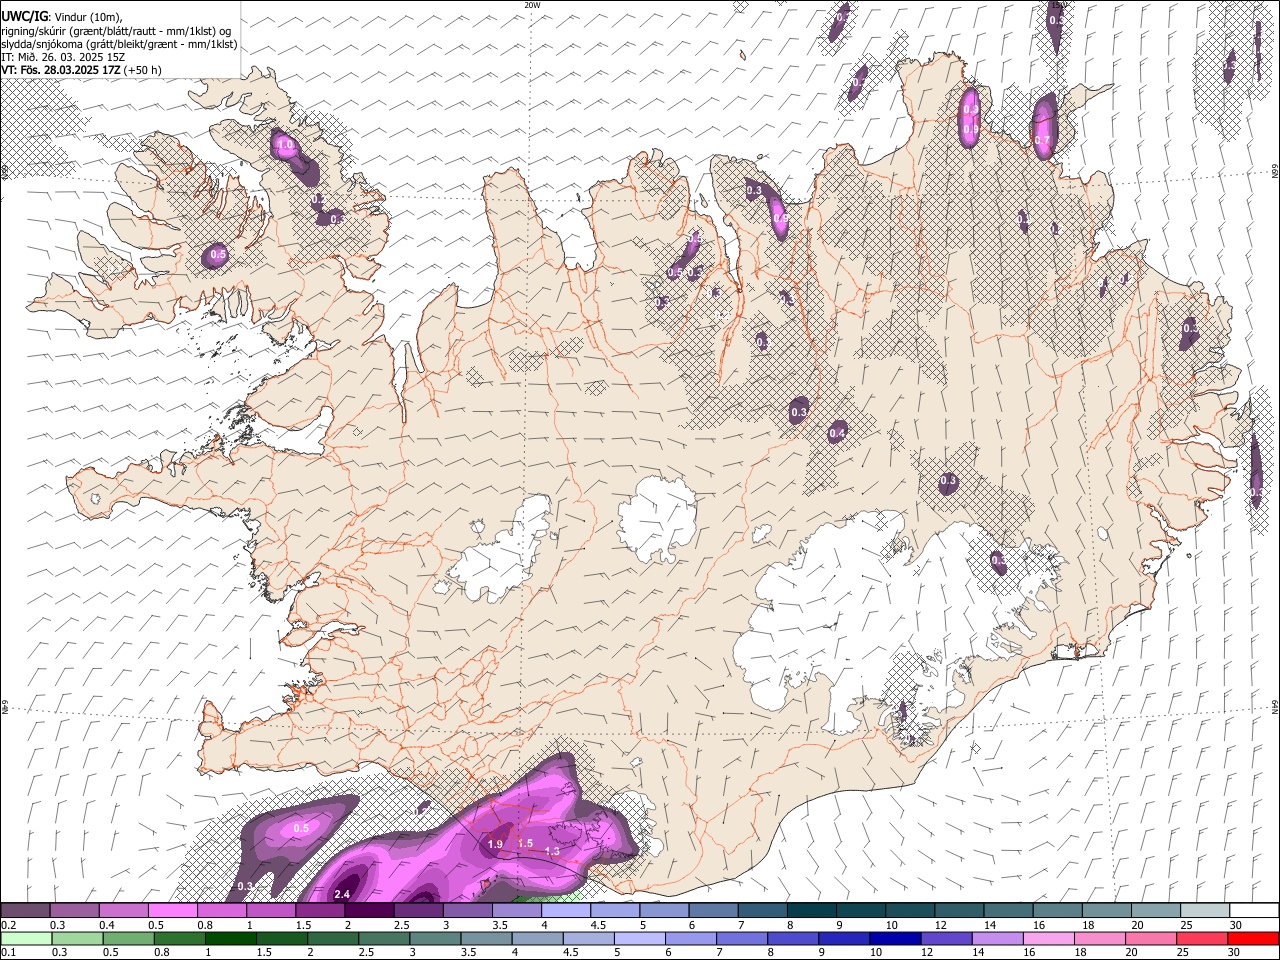
Task: Click the '0.1' legend value label
Action: coord(8,953)
